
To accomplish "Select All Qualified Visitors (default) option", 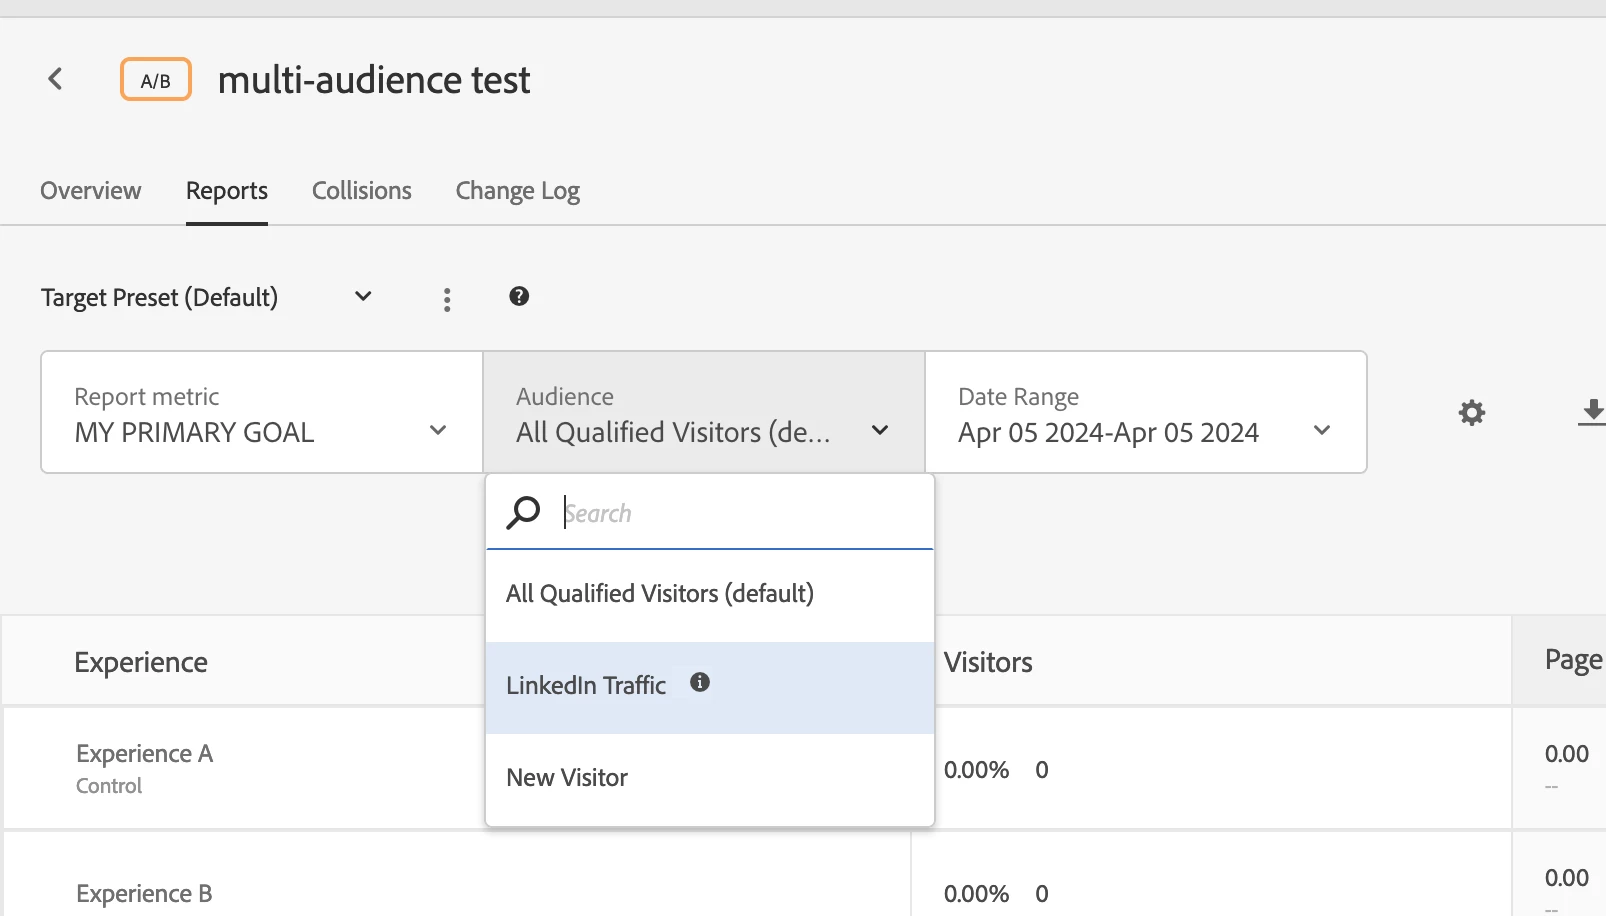I will click(660, 594).
